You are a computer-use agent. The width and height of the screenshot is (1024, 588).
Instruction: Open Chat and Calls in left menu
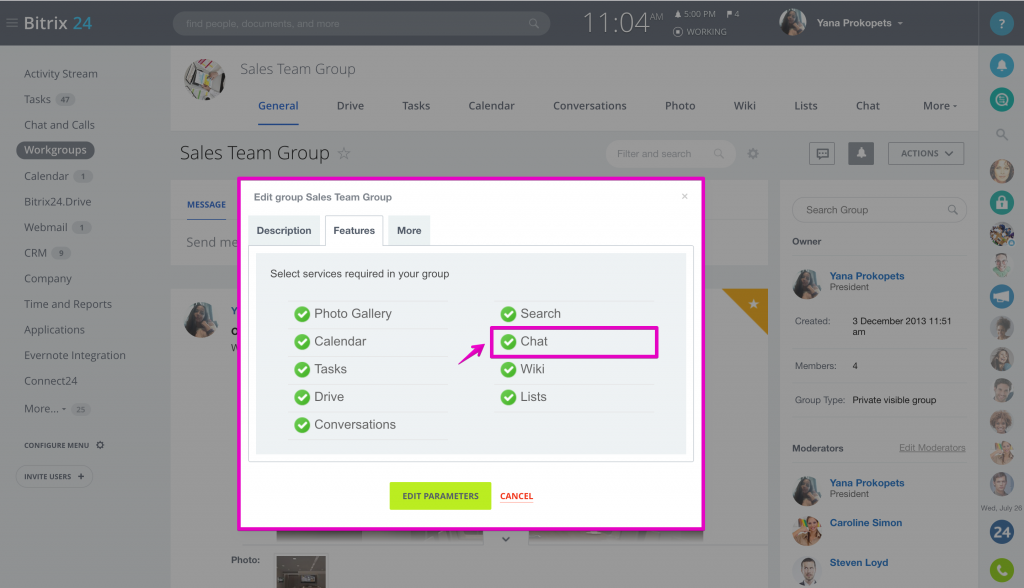pyautogui.click(x=59, y=125)
